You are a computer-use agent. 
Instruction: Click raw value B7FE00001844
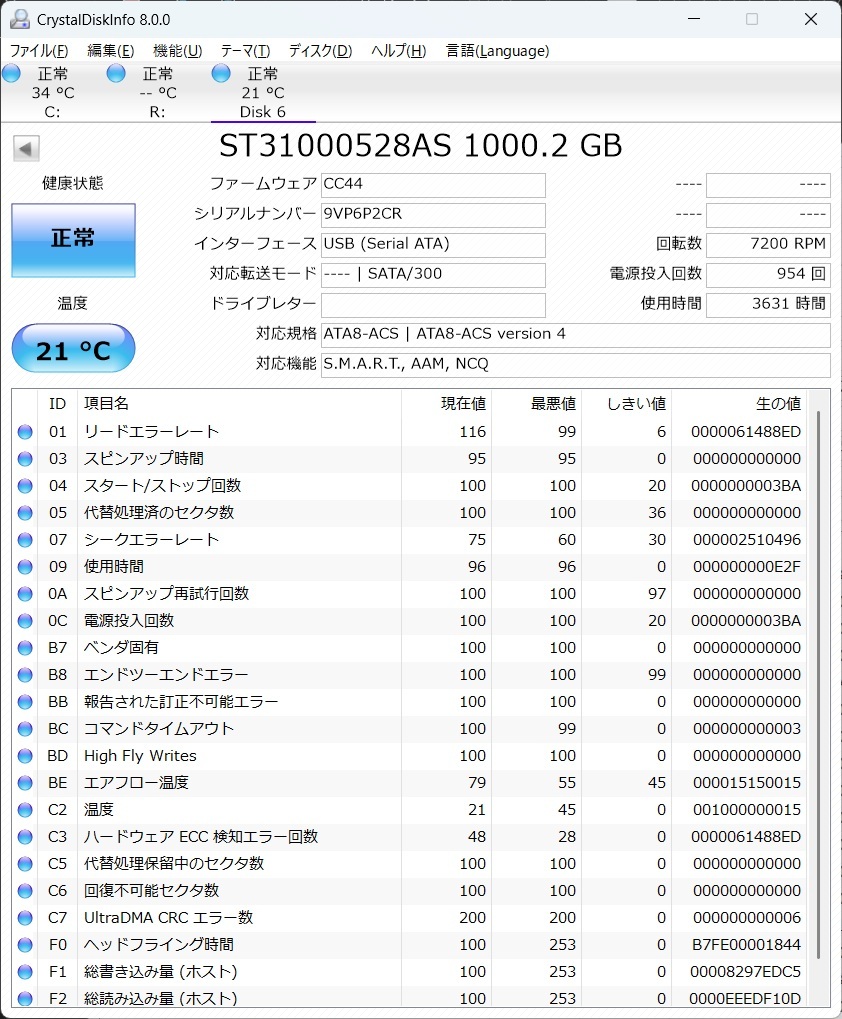point(746,945)
